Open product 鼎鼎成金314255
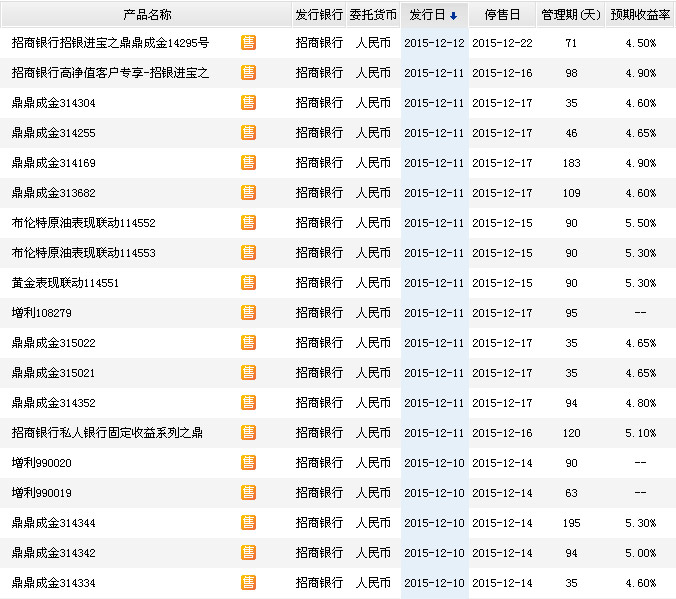 tap(53, 133)
